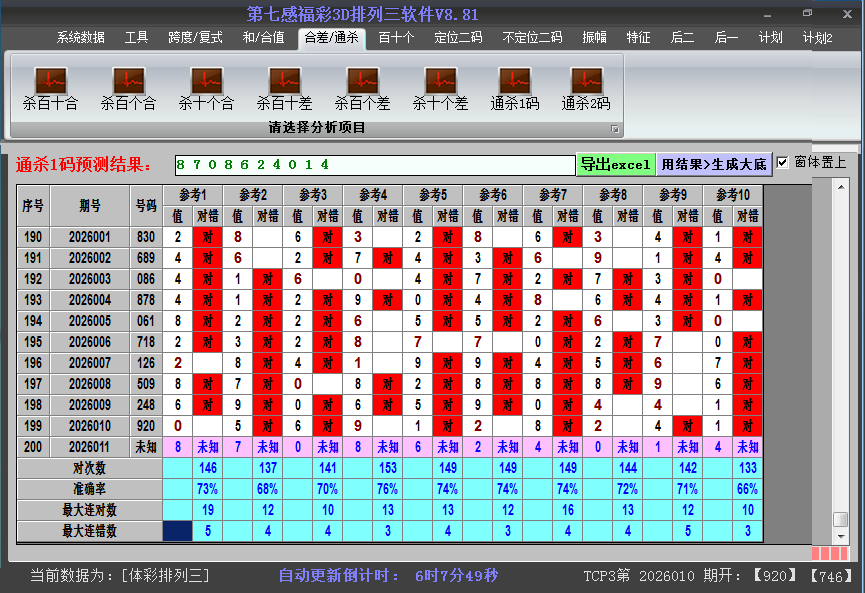Image resolution: width=865 pixels, height=593 pixels.
Task: Click the 导出excel button
Action: [615, 164]
